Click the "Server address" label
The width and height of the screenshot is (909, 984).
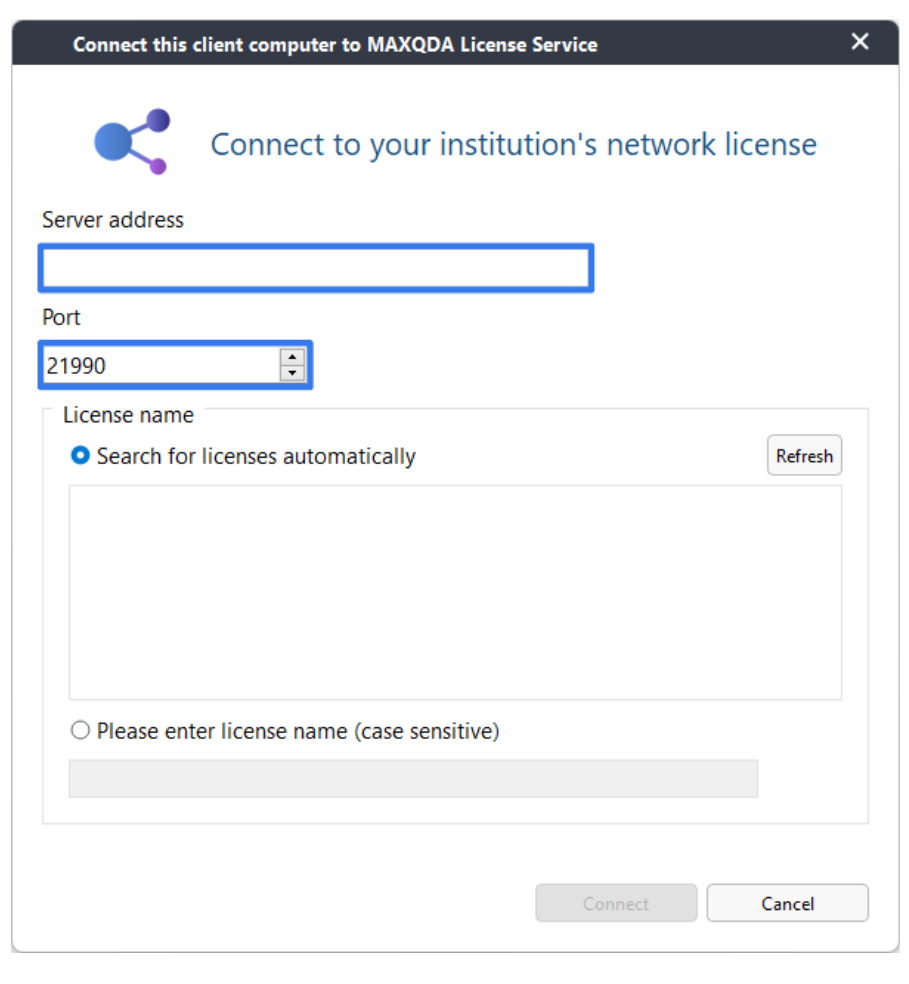pos(113,220)
